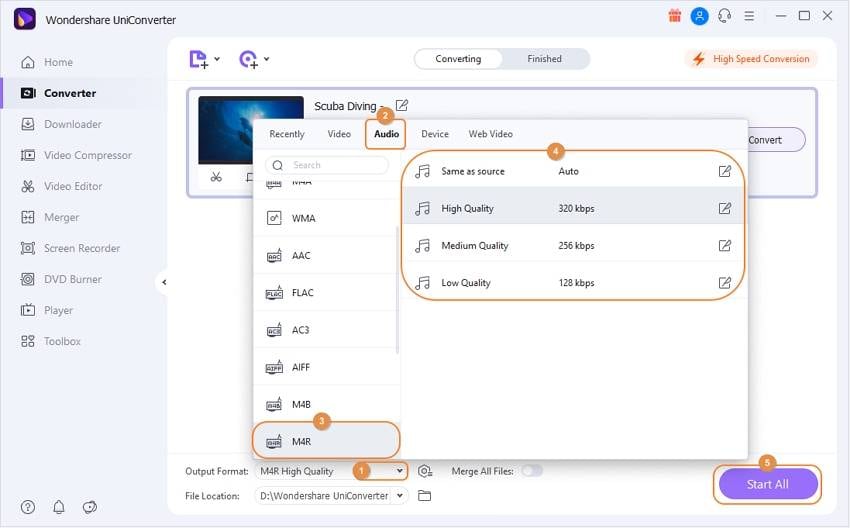Open the support headset icon
This screenshot has height=528, width=850.
point(724,16)
